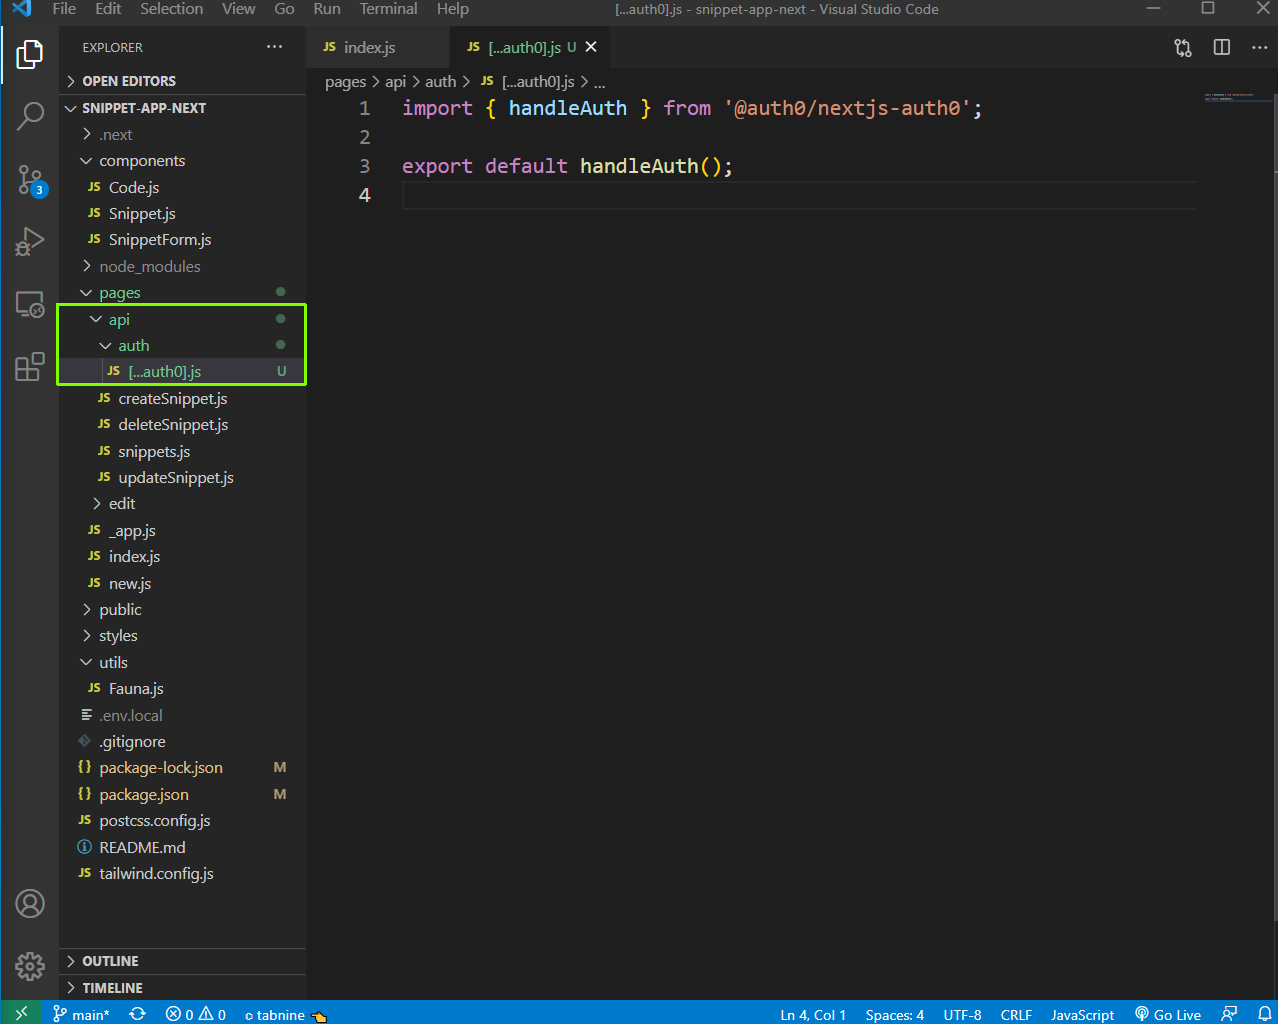Screen dimensions: 1278x1024
Task: Close the [...auth0].js tab
Action: tap(591, 47)
